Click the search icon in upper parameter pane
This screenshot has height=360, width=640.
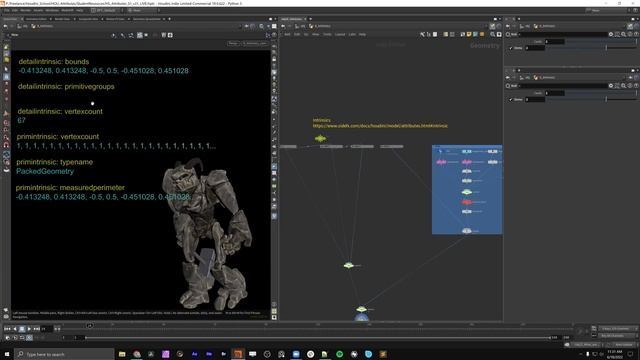point(623,35)
